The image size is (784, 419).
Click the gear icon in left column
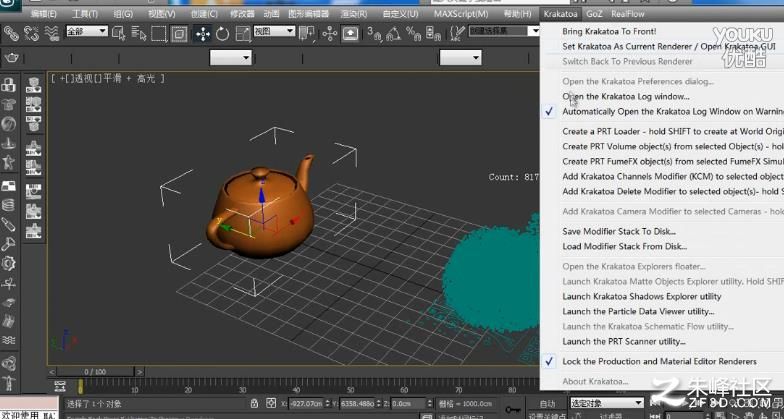pyautogui.click(x=8, y=264)
